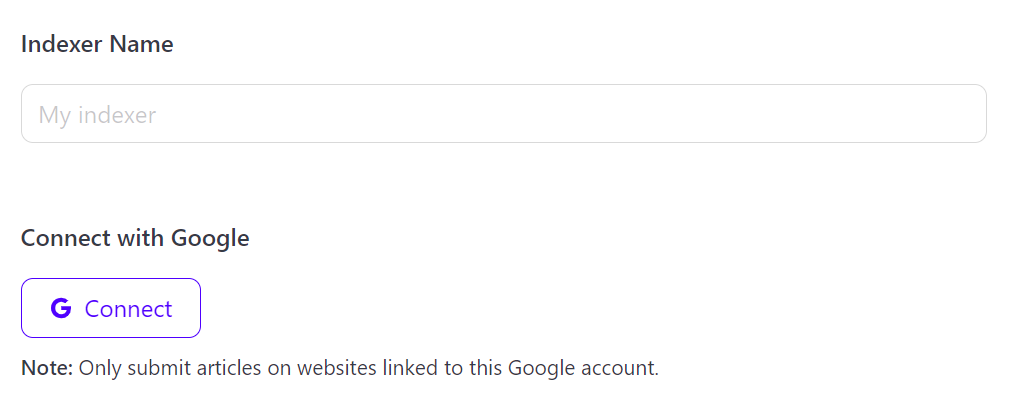Click the 'Indexer Name' label
This screenshot has height=411, width=1014.
pos(97,45)
